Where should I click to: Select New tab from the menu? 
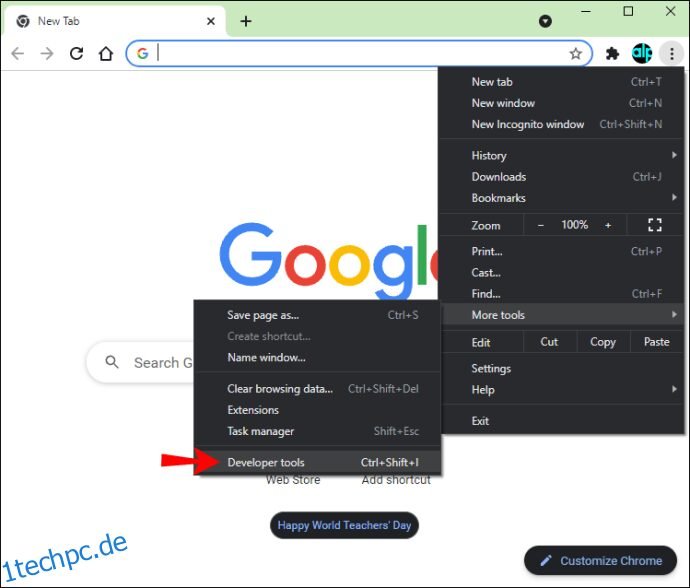[x=562, y=82]
